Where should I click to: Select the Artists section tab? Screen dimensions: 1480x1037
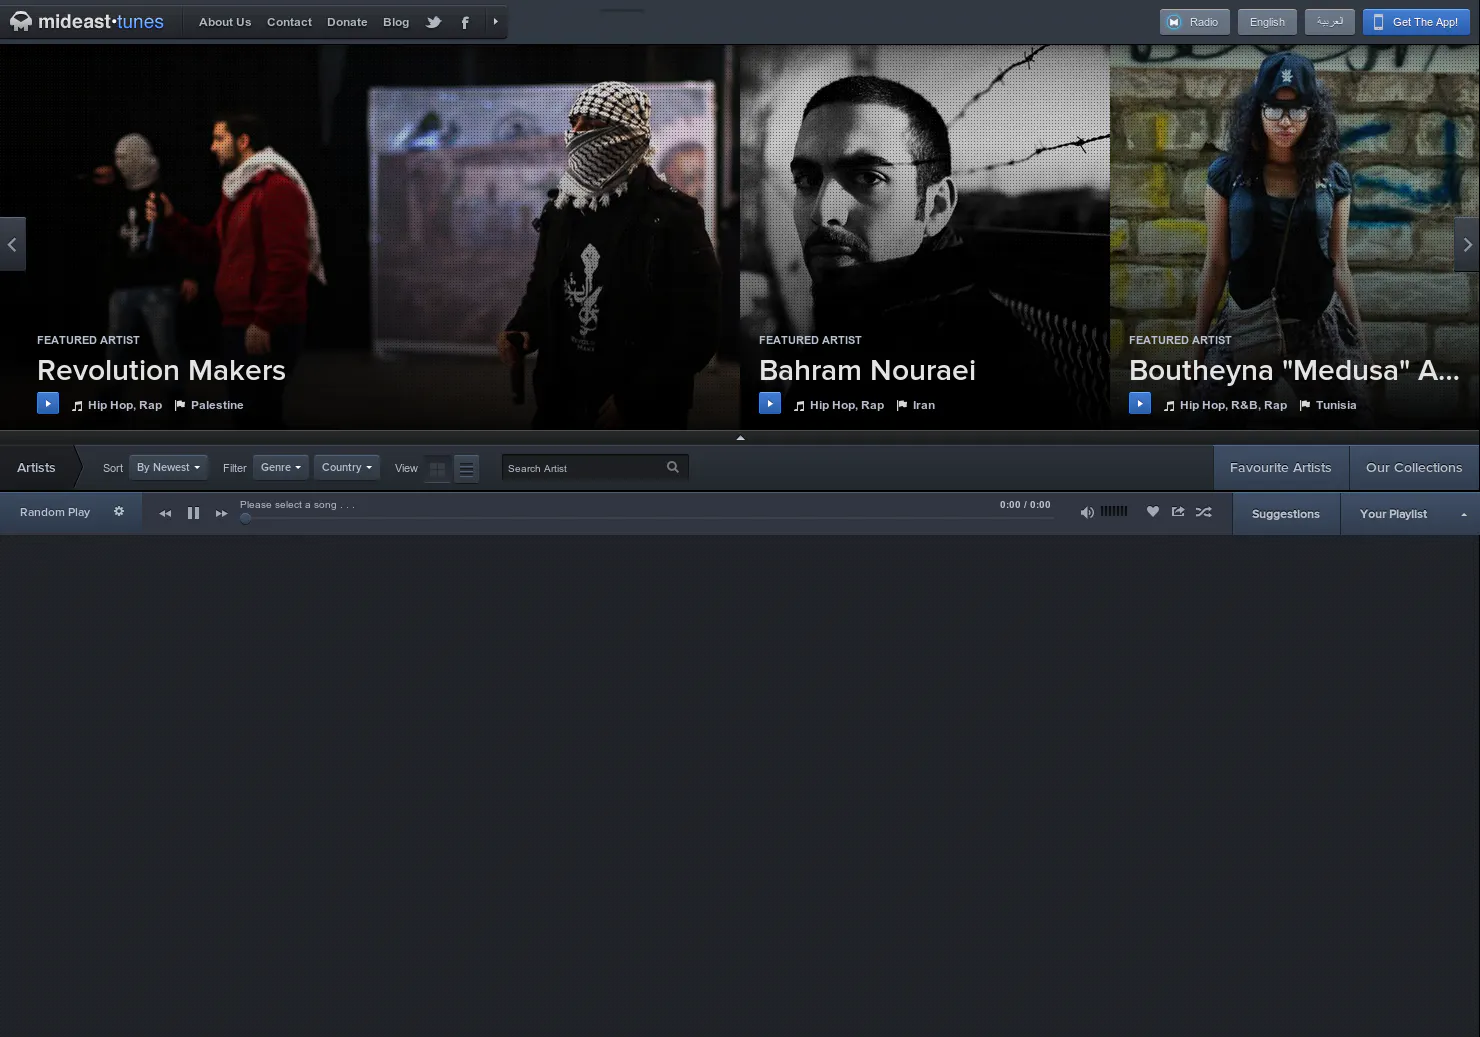pos(37,467)
